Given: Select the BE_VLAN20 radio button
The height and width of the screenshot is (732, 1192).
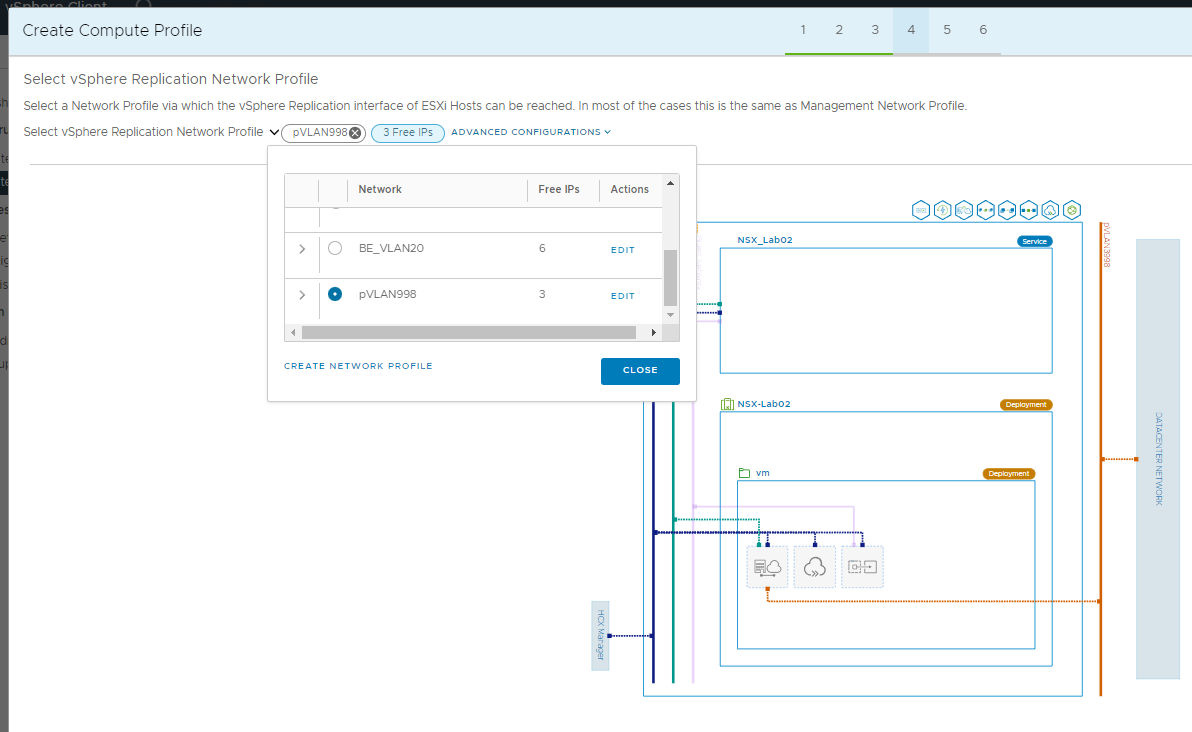Looking at the screenshot, I should (335, 247).
